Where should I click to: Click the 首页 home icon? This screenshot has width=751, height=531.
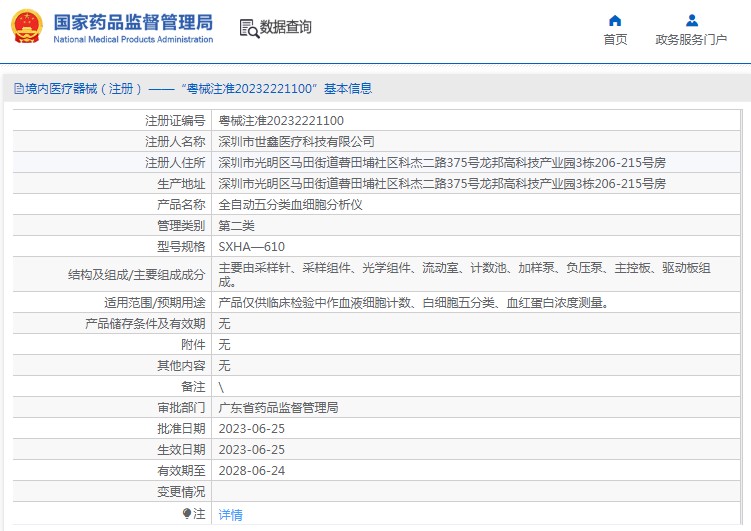click(615, 21)
